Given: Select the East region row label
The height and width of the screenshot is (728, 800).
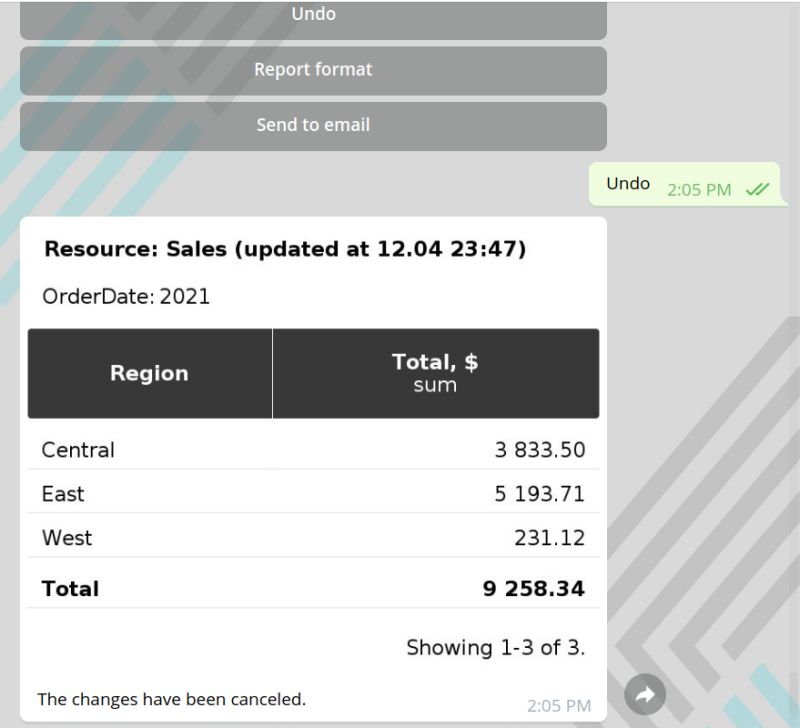Looking at the screenshot, I should tap(63, 494).
